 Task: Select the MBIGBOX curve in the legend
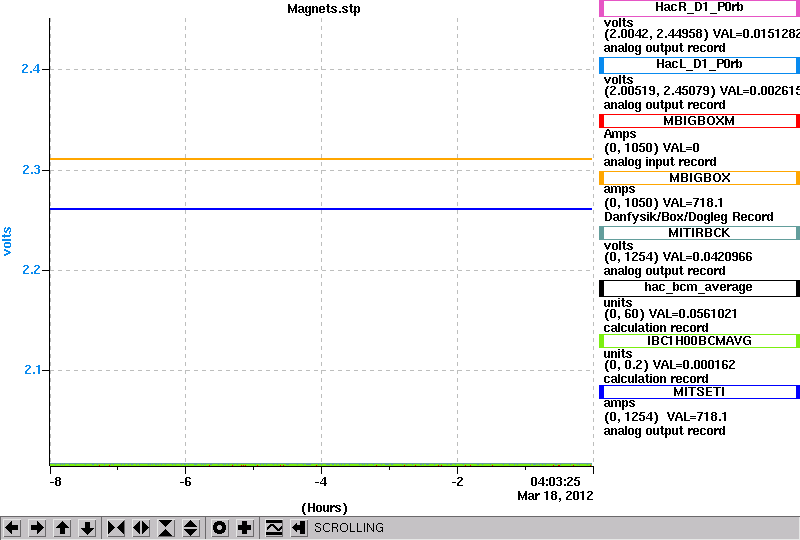point(699,178)
